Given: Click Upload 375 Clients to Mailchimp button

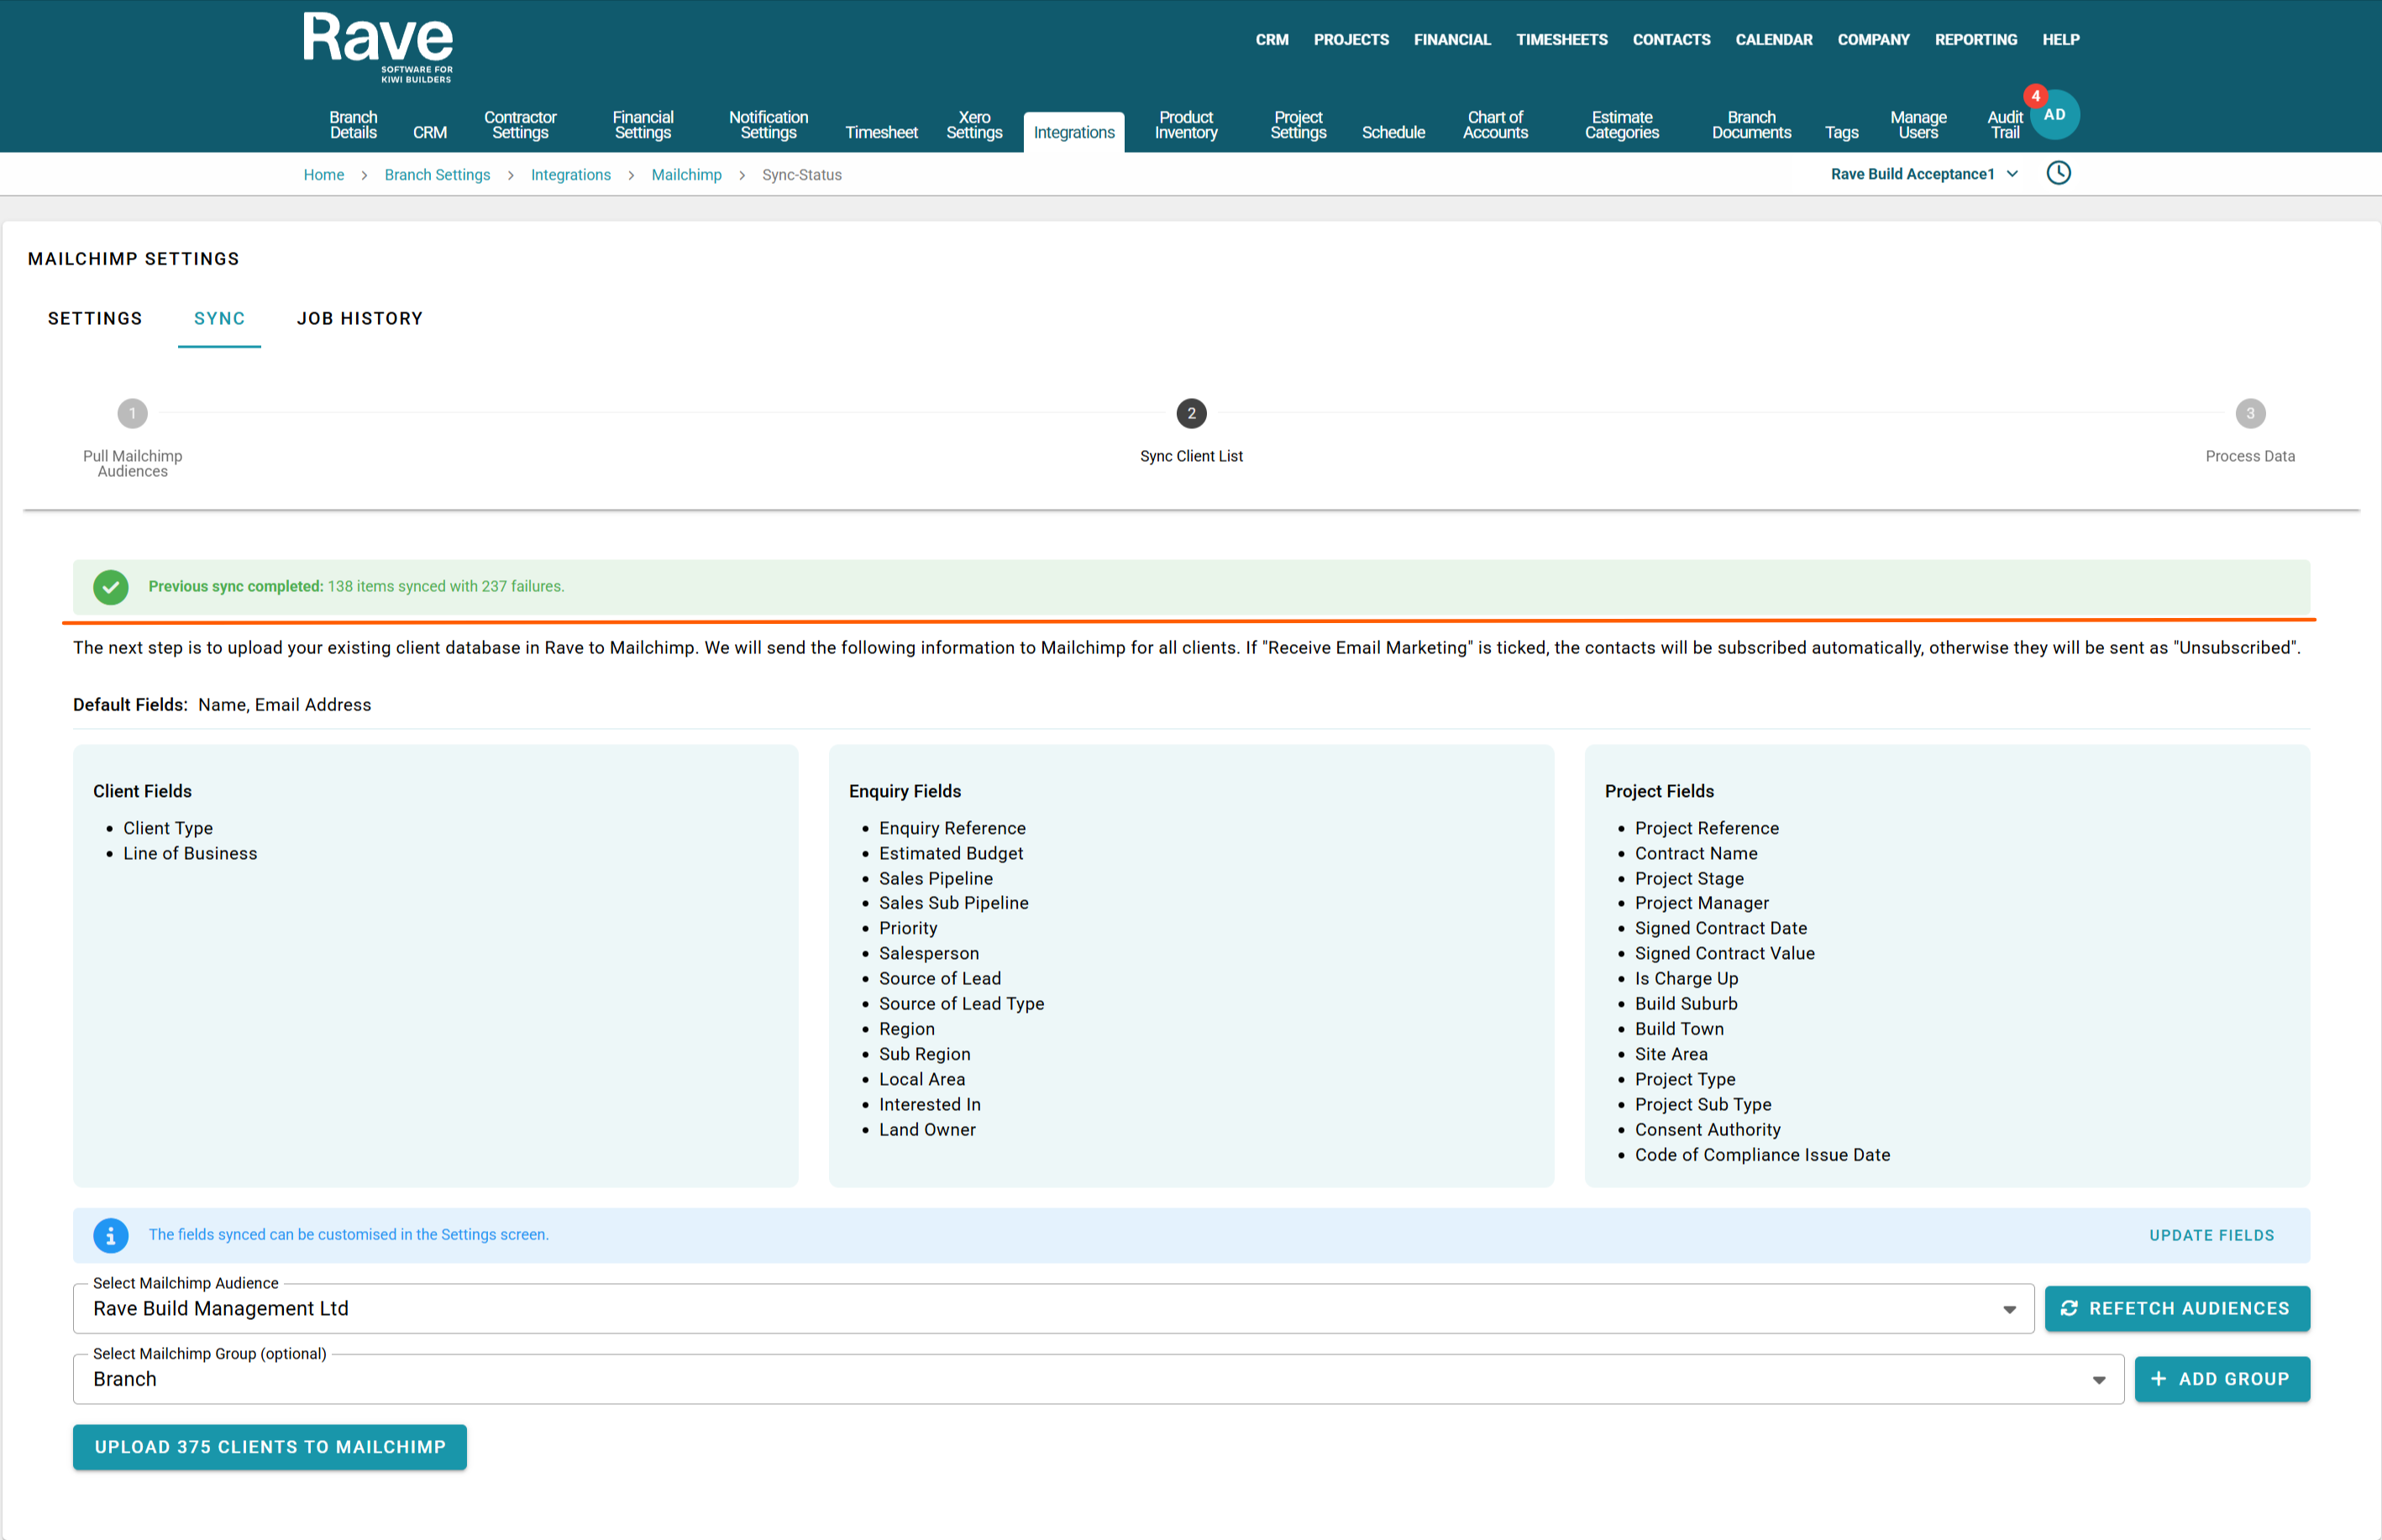Looking at the screenshot, I should coord(270,1447).
